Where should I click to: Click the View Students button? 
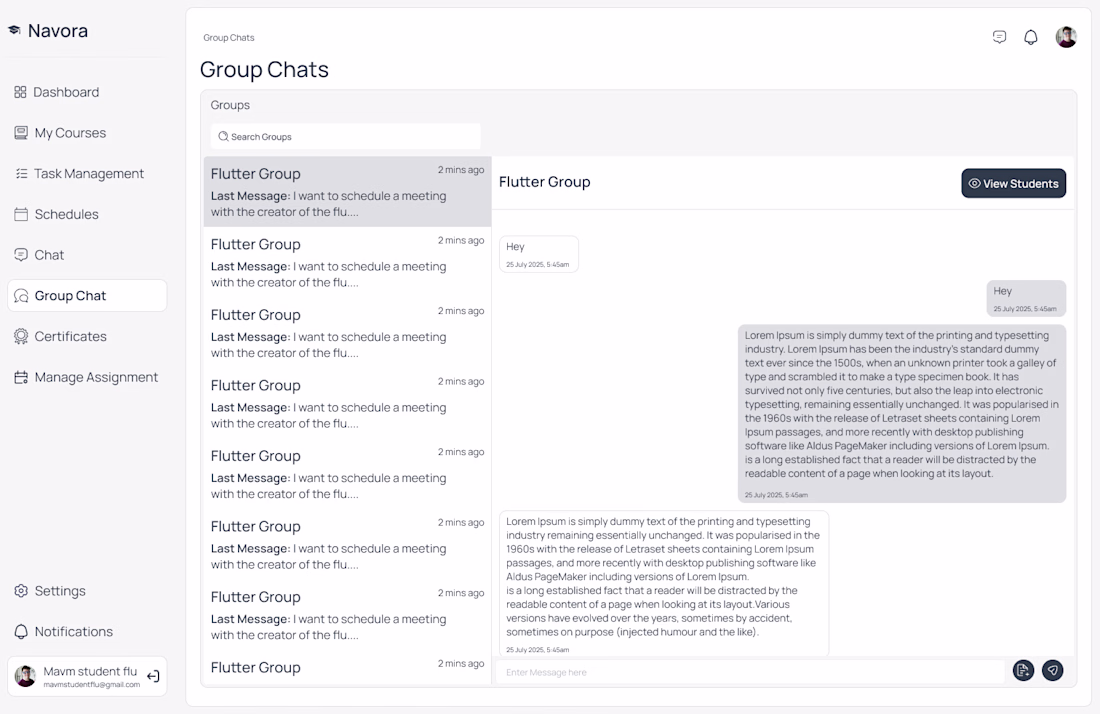click(x=1013, y=183)
